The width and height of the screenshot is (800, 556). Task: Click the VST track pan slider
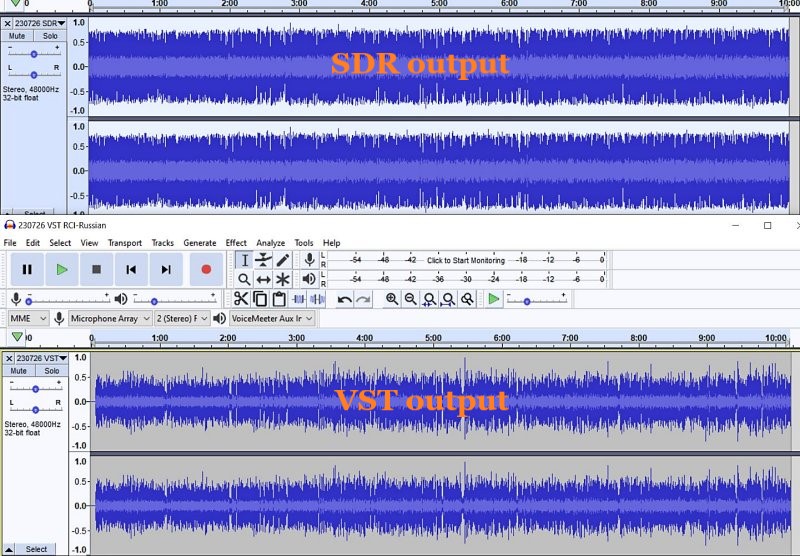coord(36,409)
